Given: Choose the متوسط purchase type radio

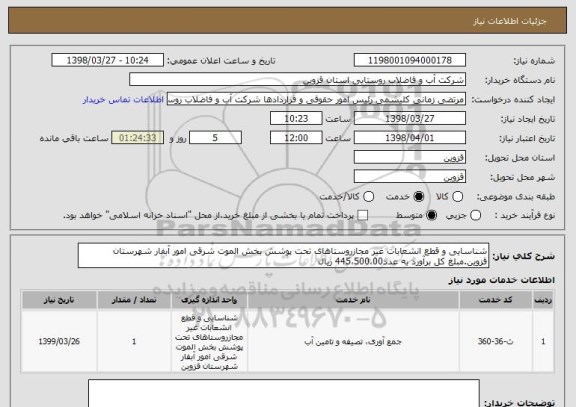Looking at the screenshot, I should (431, 215).
